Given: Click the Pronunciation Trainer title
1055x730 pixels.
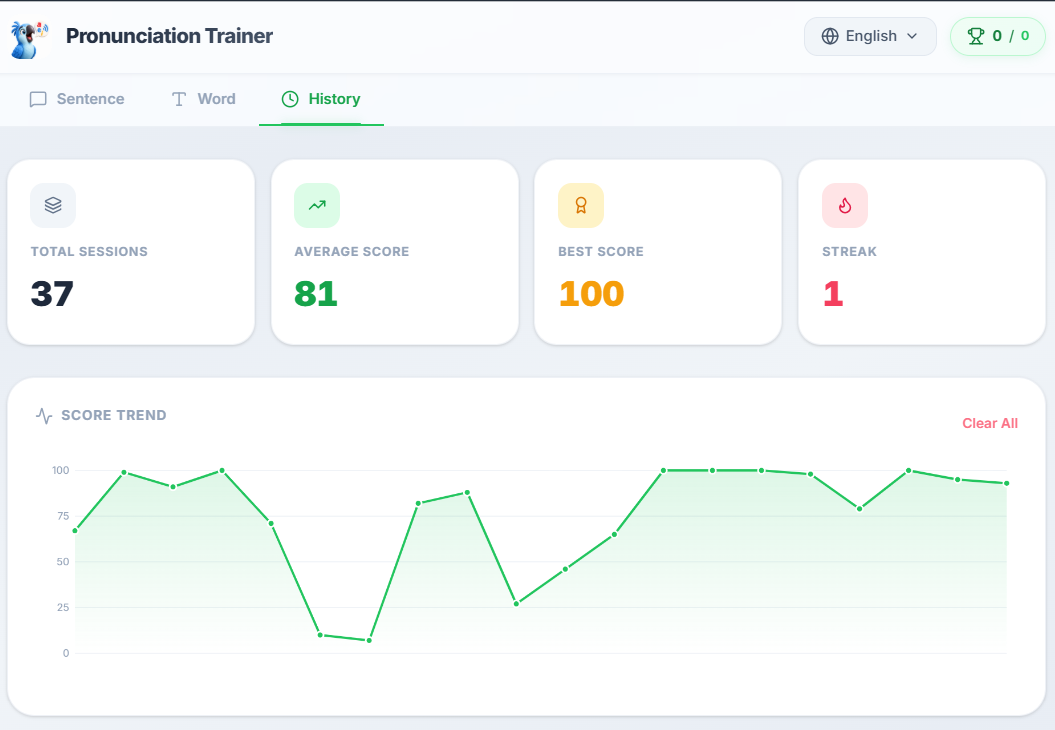Looking at the screenshot, I should [x=170, y=36].
